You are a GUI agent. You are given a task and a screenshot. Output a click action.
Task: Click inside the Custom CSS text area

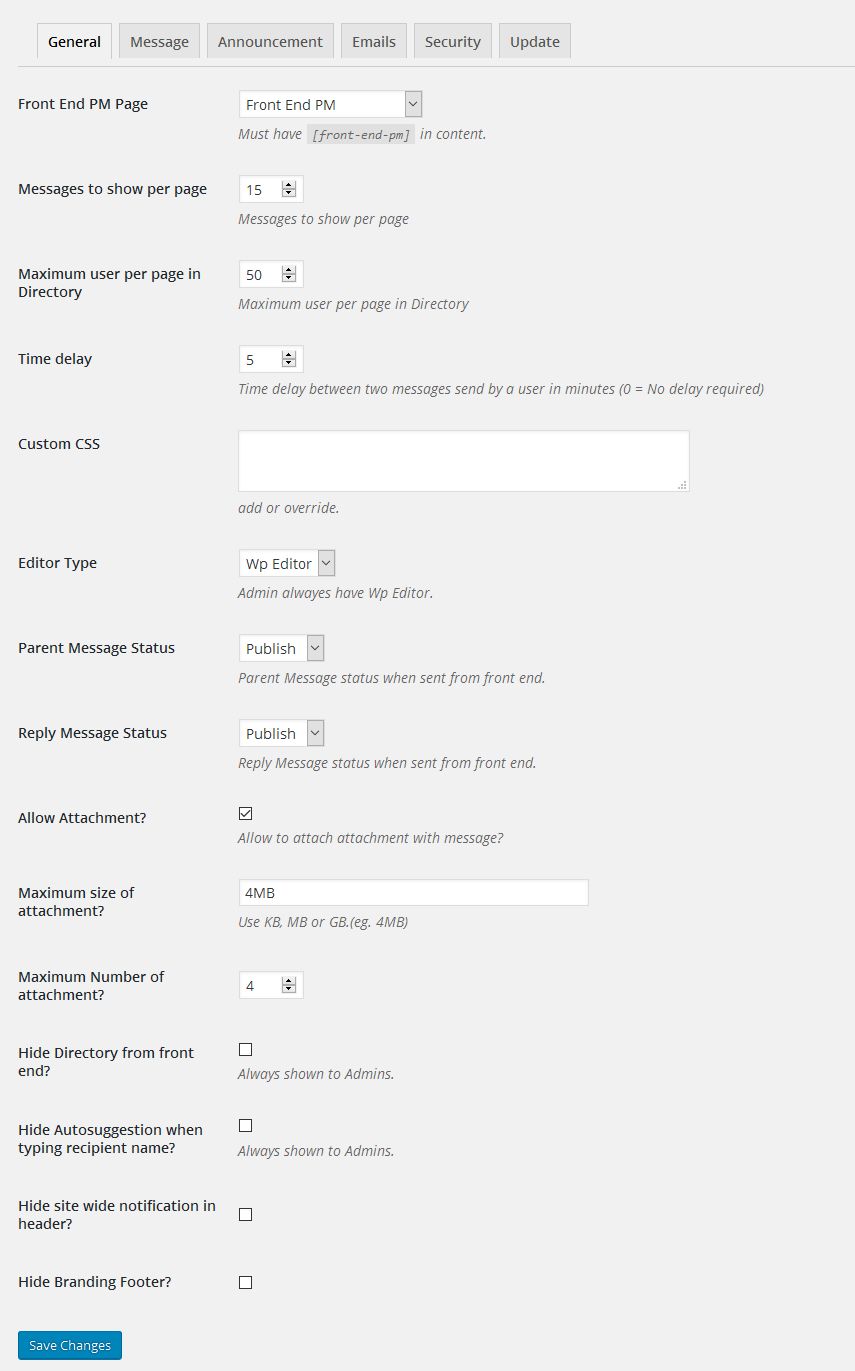click(463, 460)
